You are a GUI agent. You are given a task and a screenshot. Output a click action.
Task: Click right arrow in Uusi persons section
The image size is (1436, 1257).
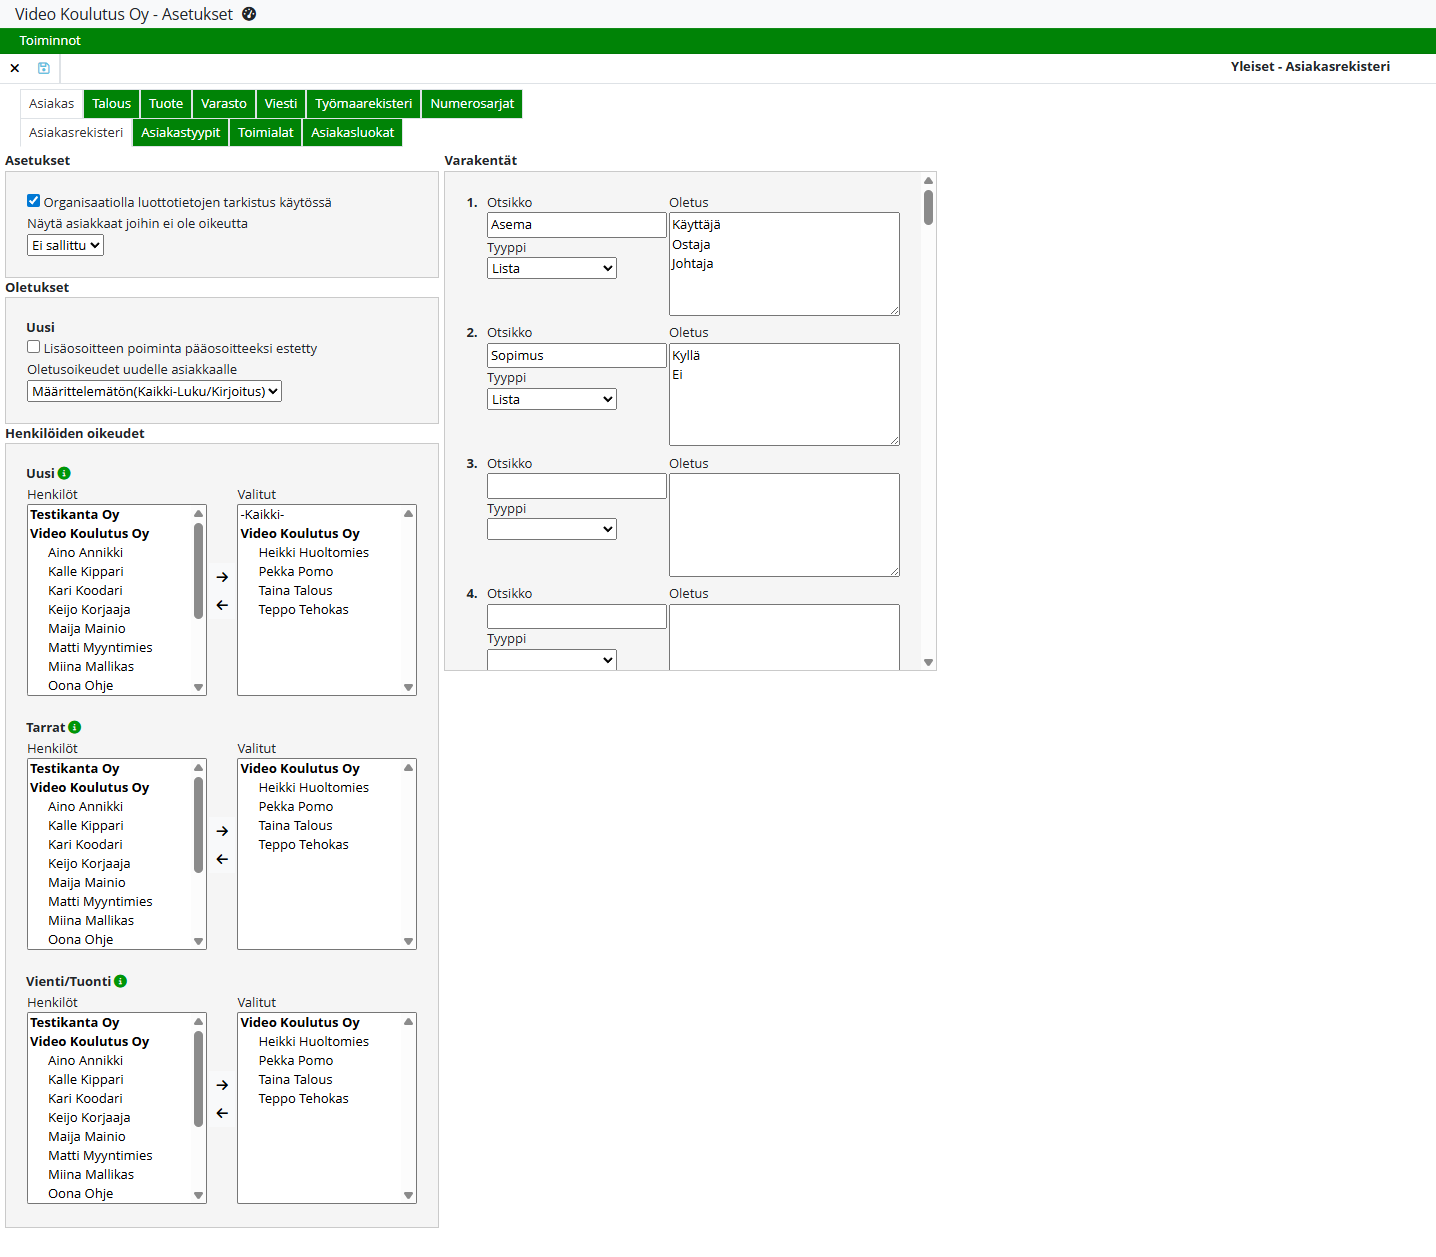click(x=222, y=577)
